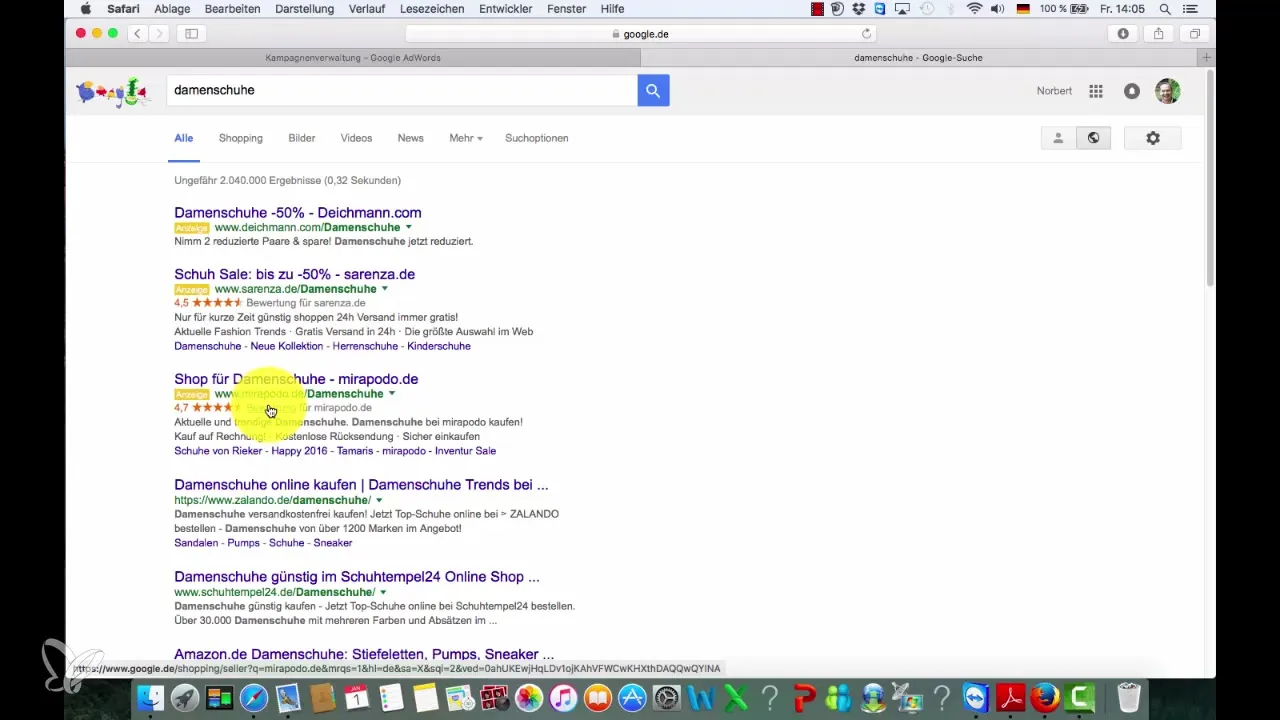The width and height of the screenshot is (1280, 720).
Task: Launch PowerPoint from the Dock
Action: [804, 697]
